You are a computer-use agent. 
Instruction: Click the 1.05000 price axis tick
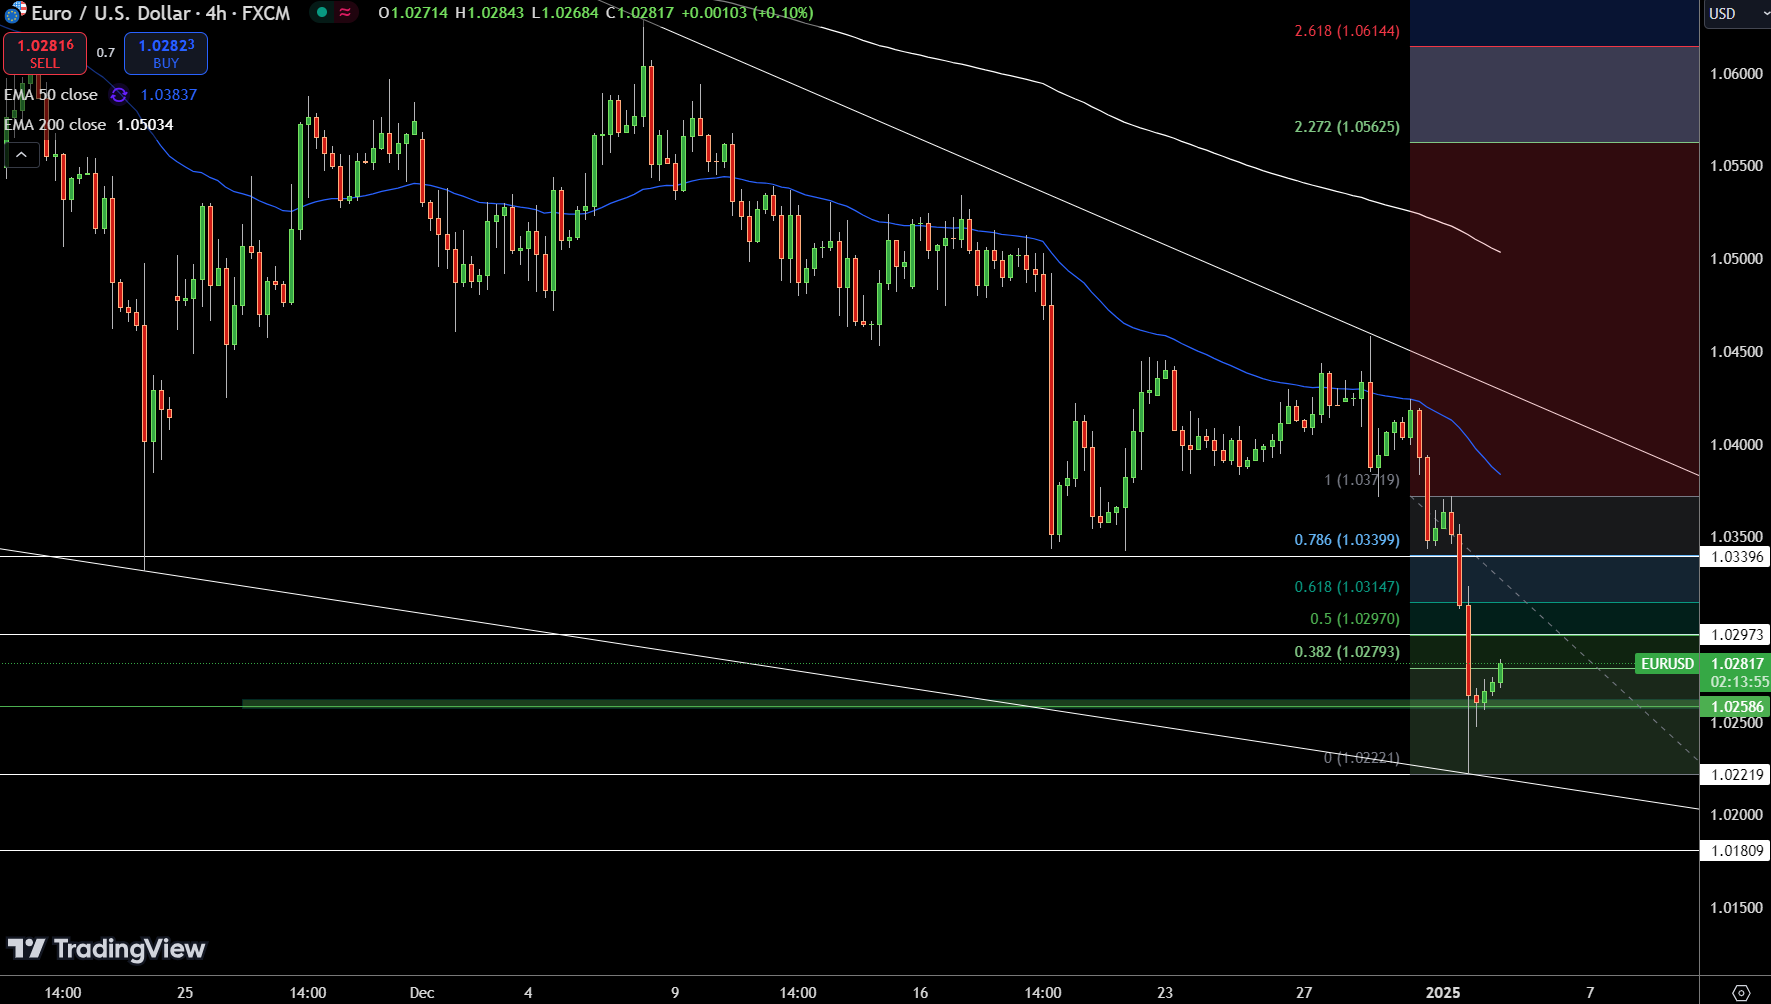1736,259
